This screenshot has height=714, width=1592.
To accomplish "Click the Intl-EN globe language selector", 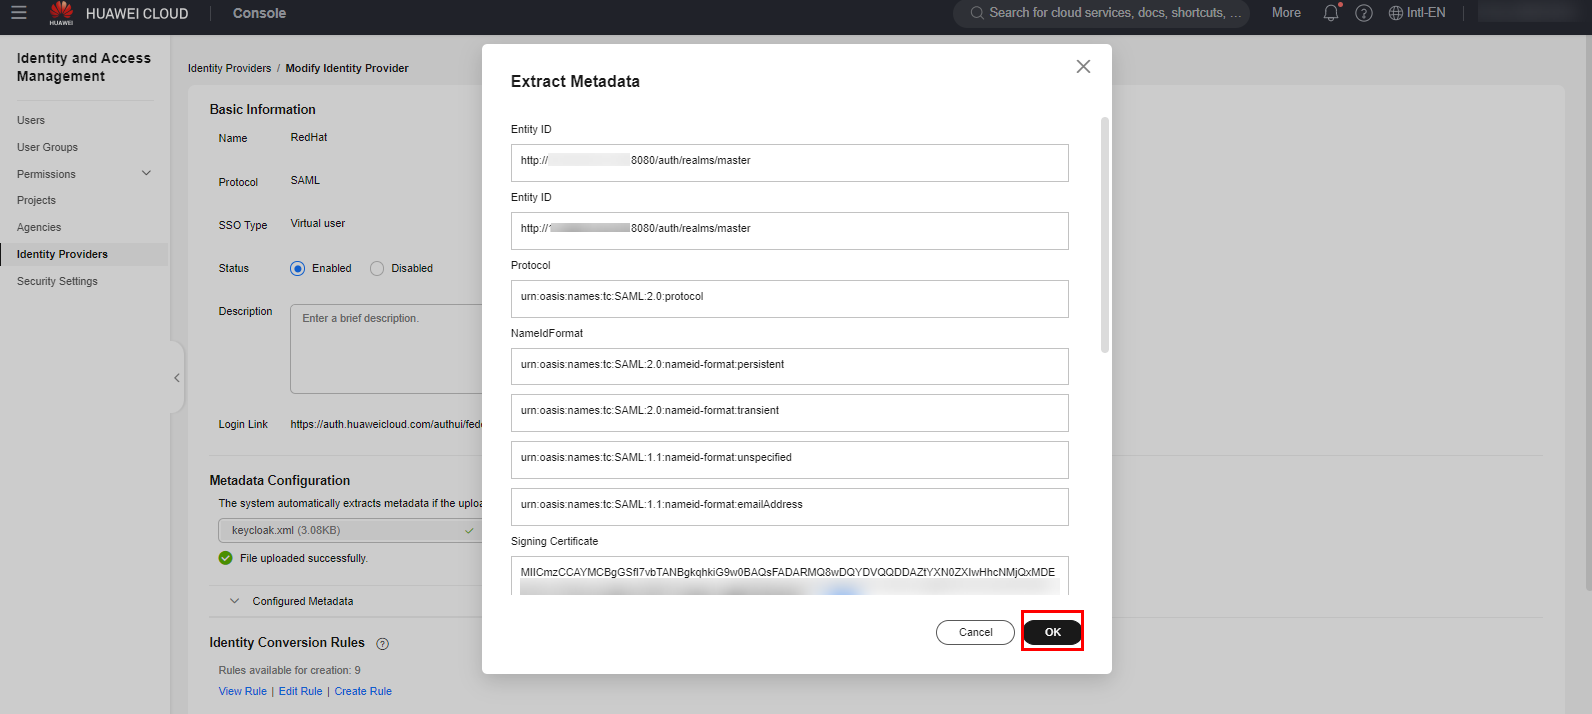I will [1416, 13].
